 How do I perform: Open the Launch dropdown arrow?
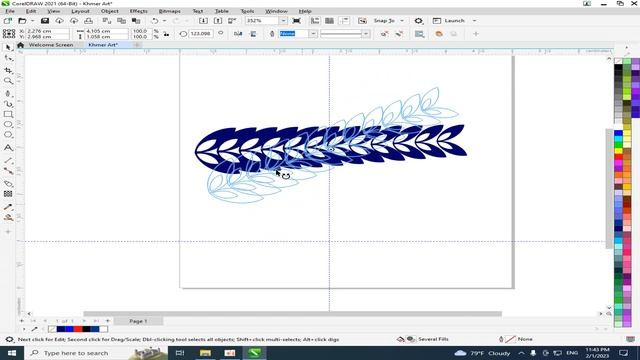pyautogui.click(x=474, y=21)
